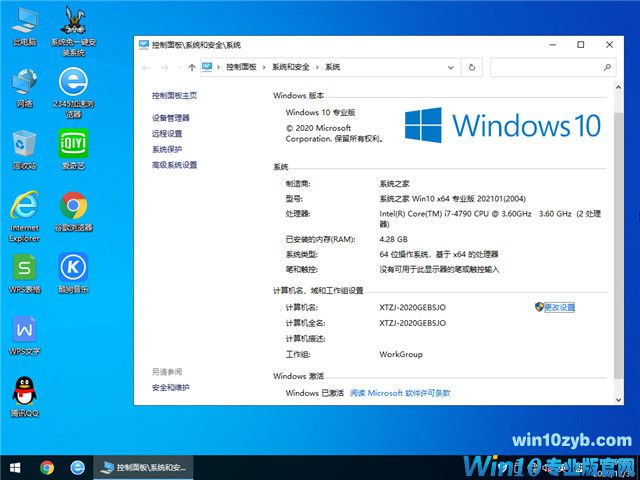Select the 系统和安全 breadcrumb

(x=291, y=67)
